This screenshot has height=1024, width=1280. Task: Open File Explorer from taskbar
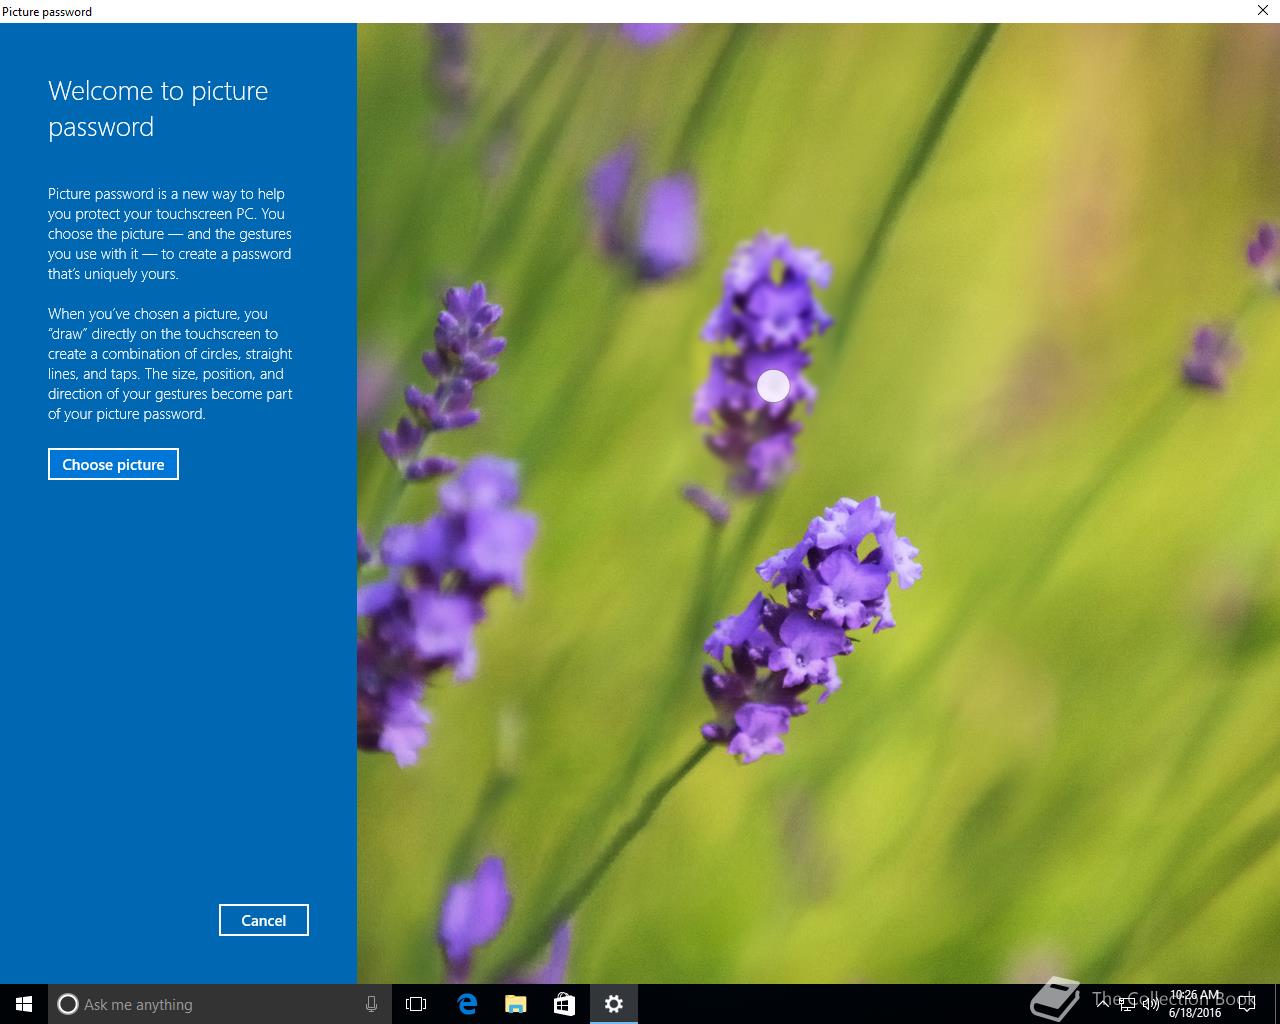(x=515, y=1004)
